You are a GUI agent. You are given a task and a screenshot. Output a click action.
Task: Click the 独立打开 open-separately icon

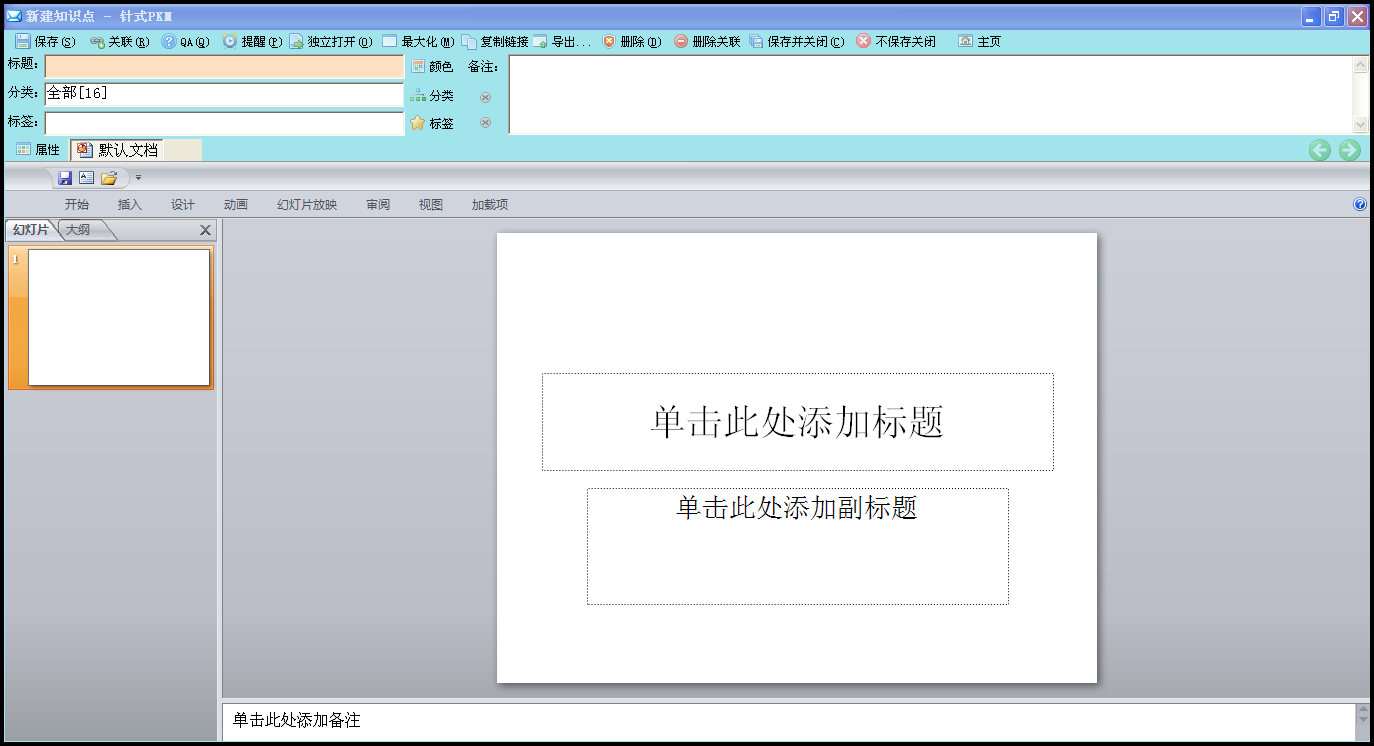[296, 42]
